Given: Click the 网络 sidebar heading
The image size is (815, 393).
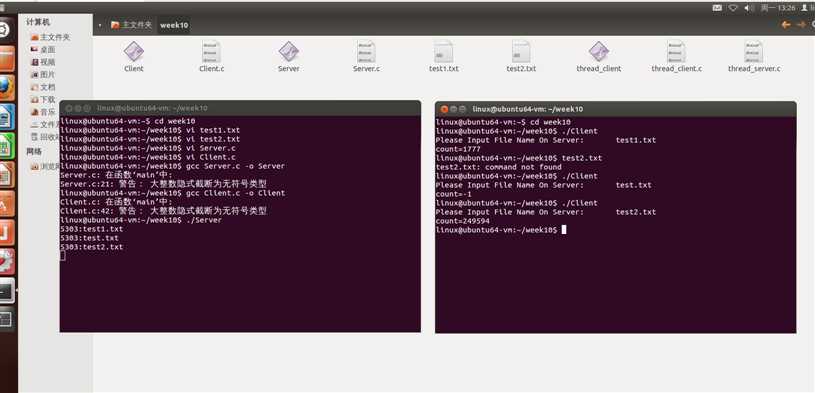Looking at the screenshot, I should (x=34, y=152).
